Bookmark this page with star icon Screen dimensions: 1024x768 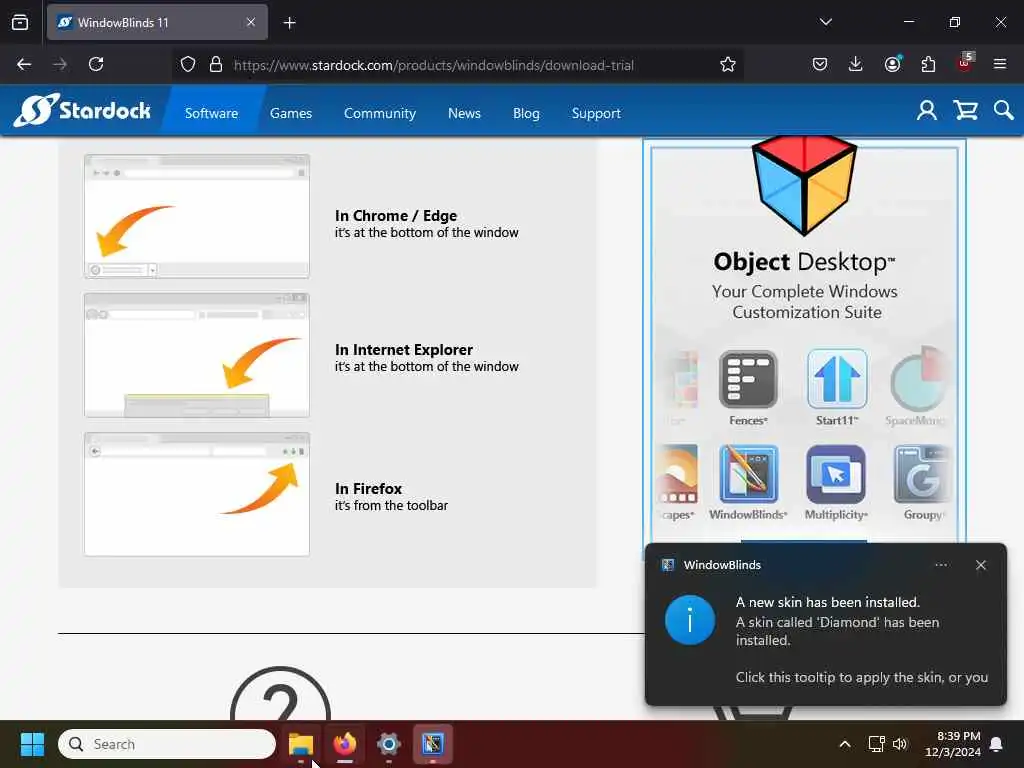coord(728,65)
